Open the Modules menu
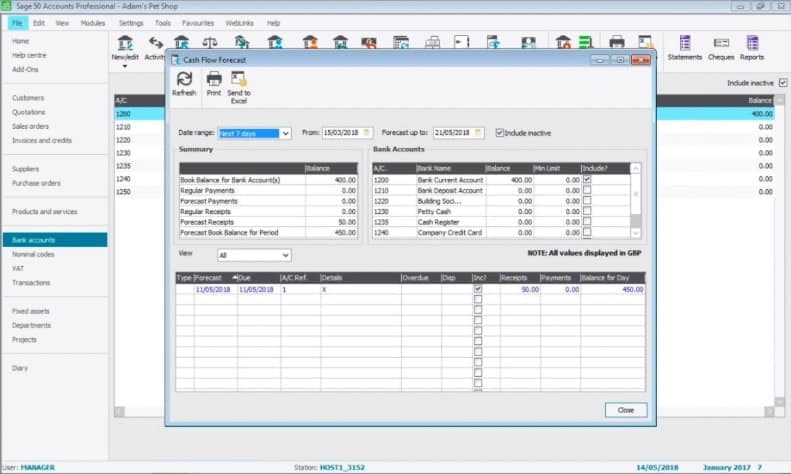 (92, 22)
